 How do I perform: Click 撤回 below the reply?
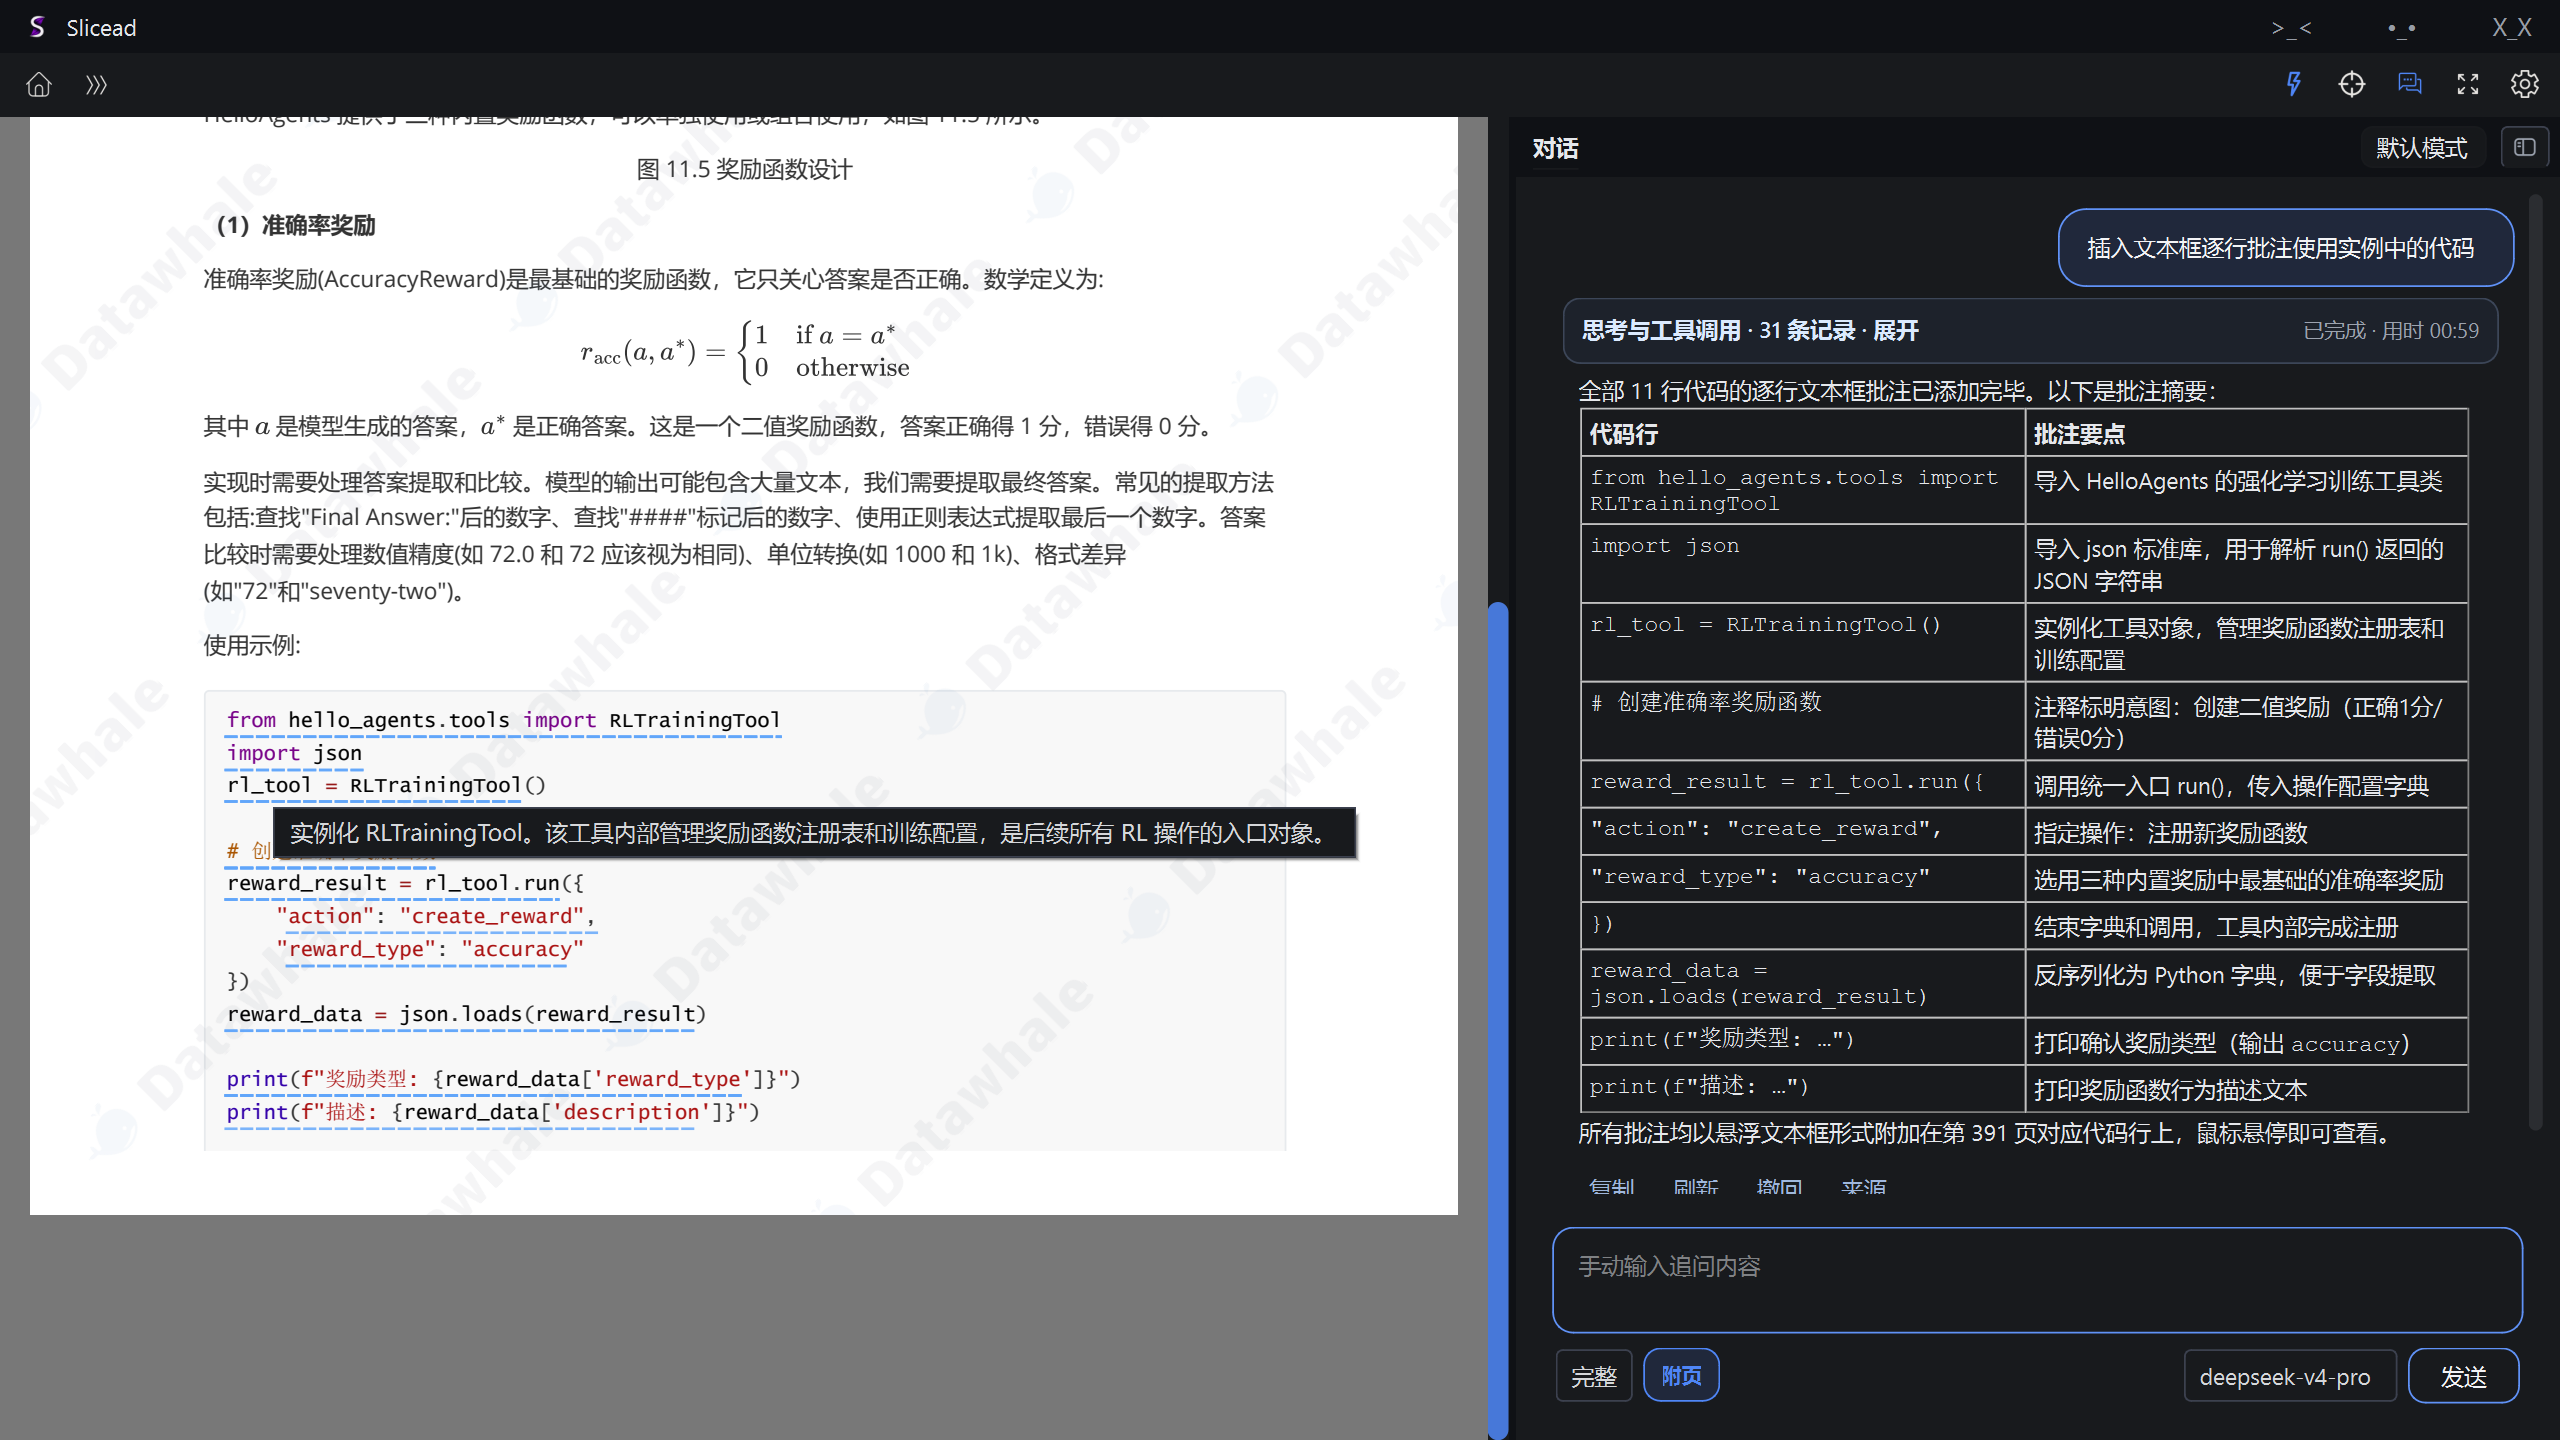pos(1779,1187)
